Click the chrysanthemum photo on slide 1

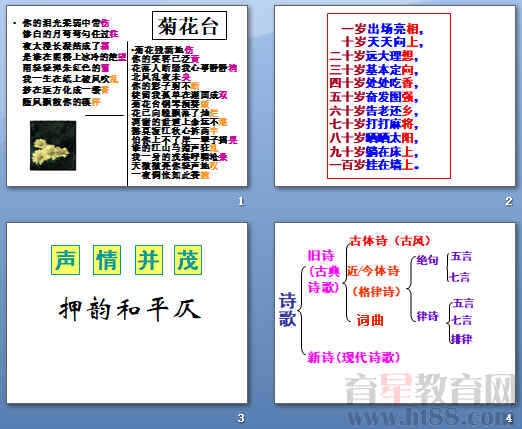(x=53, y=146)
